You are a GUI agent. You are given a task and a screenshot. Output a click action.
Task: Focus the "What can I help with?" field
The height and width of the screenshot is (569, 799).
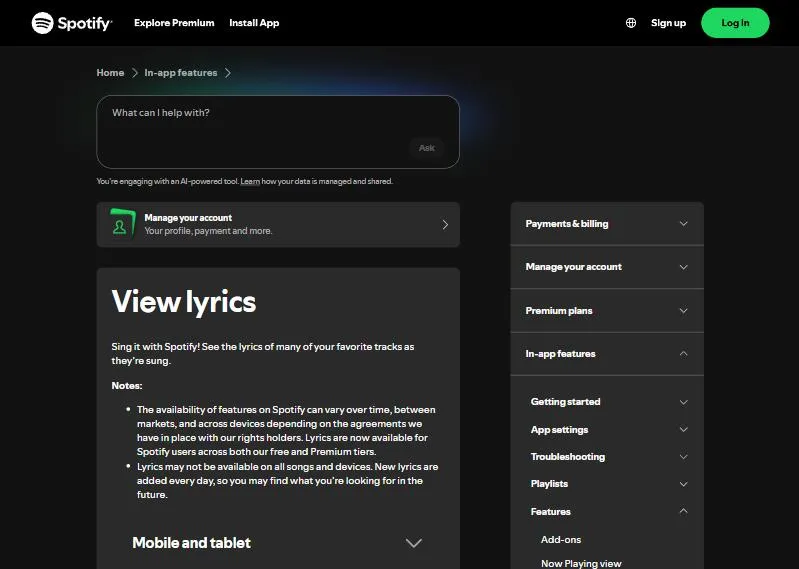[278, 132]
